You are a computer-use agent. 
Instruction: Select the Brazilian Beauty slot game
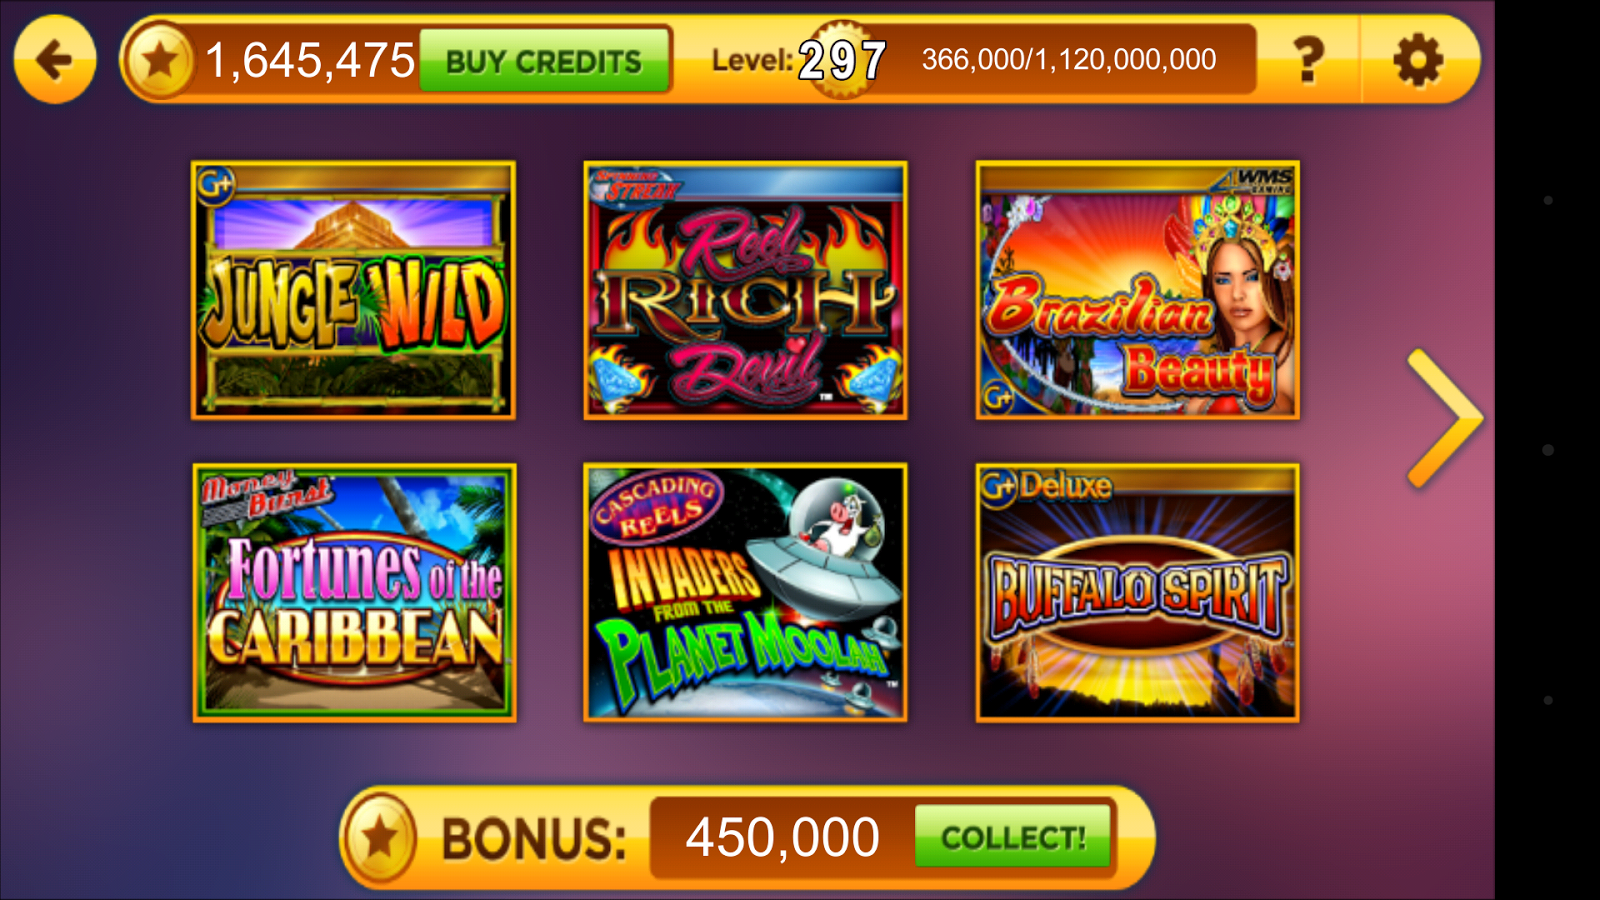[1137, 290]
